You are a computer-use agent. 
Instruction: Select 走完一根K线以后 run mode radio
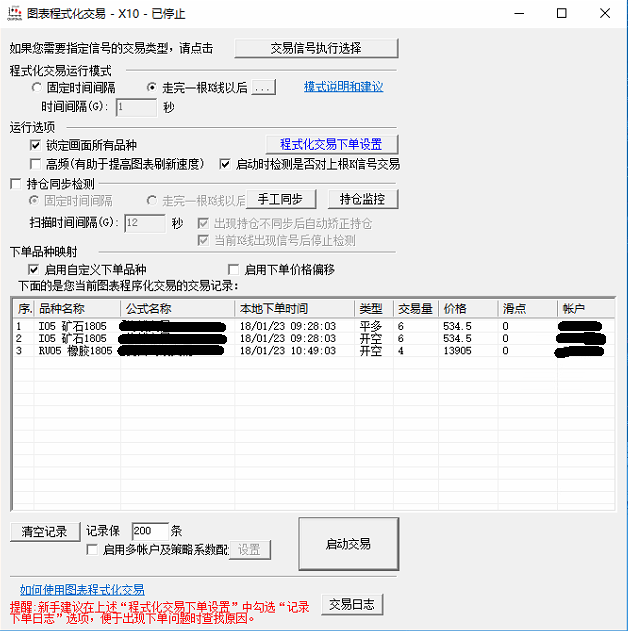point(152,87)
